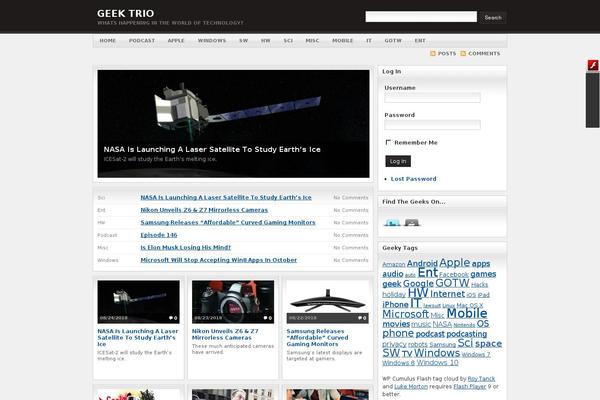Focus the Username field
600x400 pixels.
point(432,98)
